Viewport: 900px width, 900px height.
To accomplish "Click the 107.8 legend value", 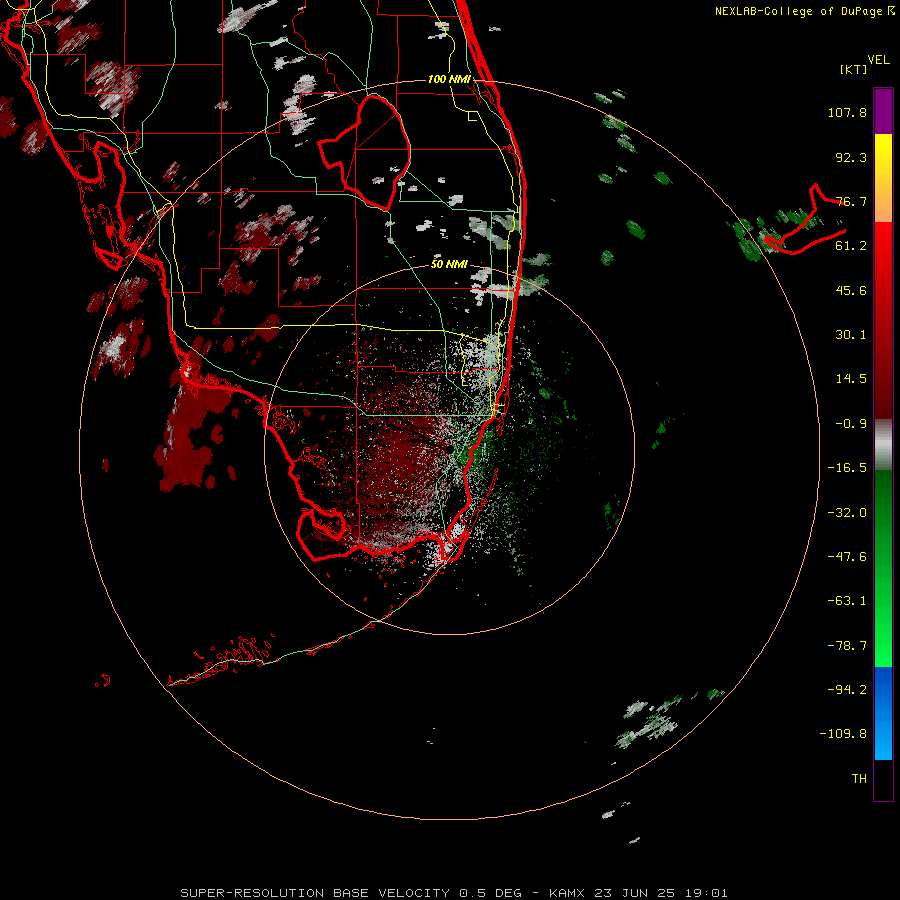I will tap(847, 112).
